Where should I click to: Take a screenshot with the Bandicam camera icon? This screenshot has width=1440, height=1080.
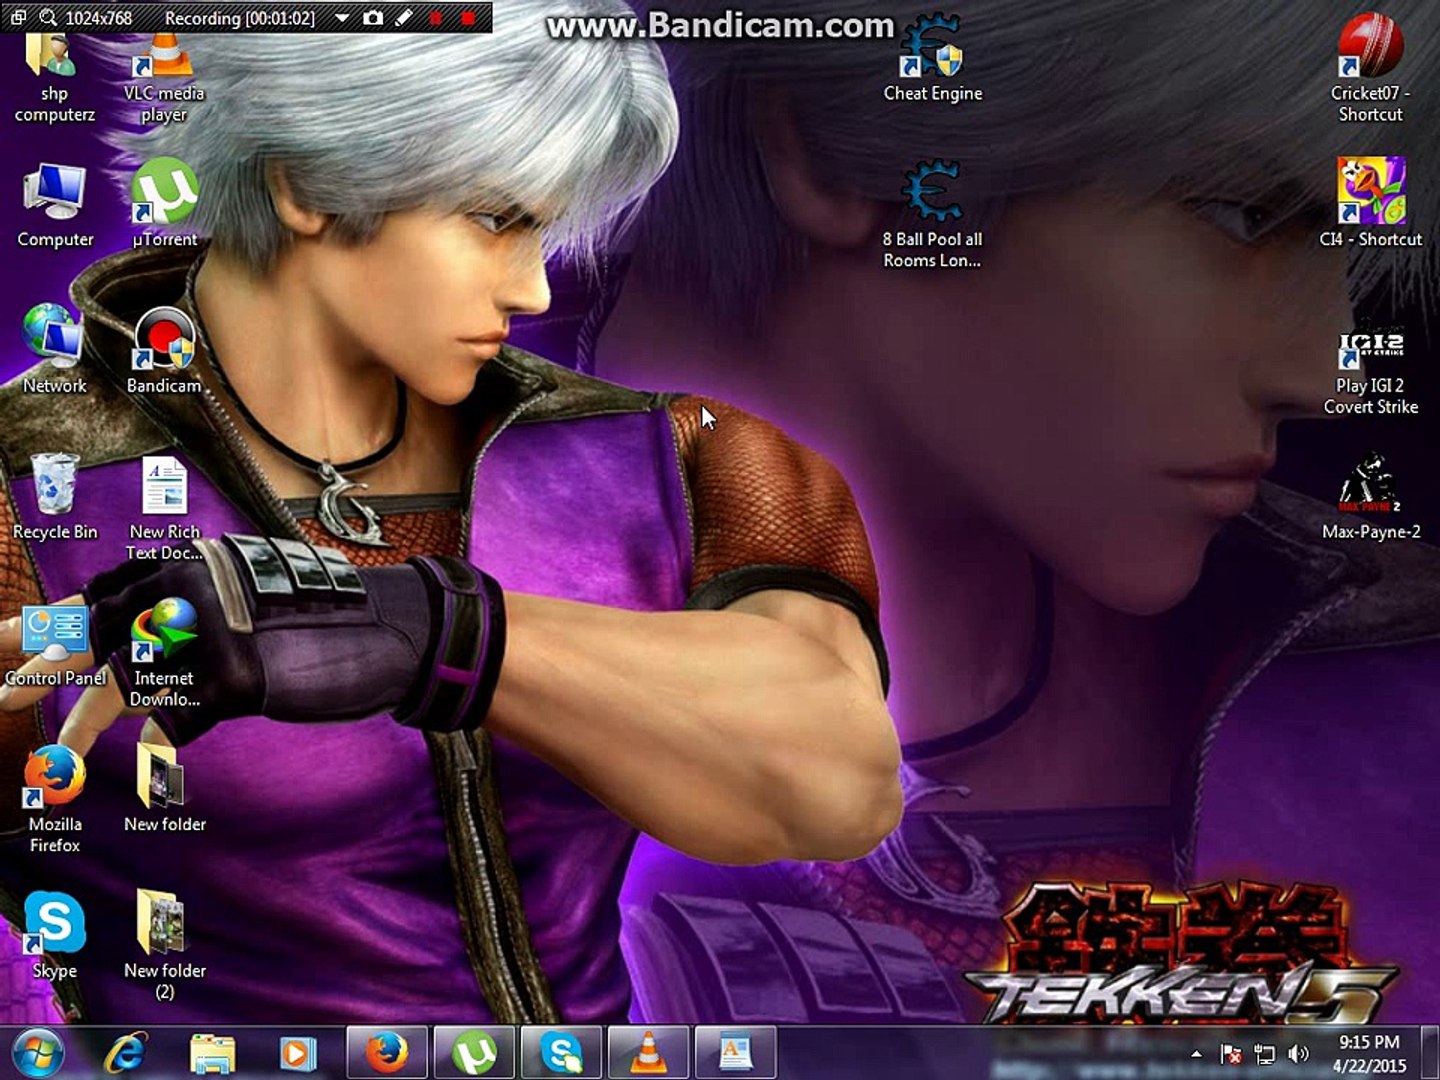(x=373, y=17)
